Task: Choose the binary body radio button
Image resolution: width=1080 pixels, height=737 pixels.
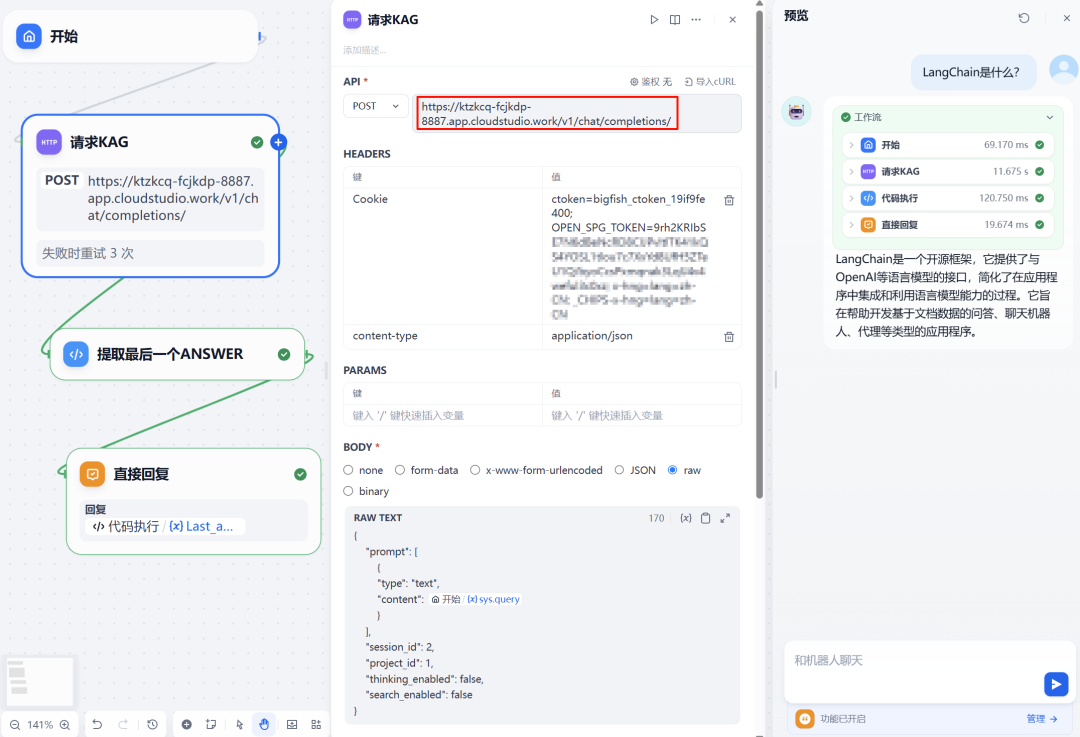Action: coord(348,491)
